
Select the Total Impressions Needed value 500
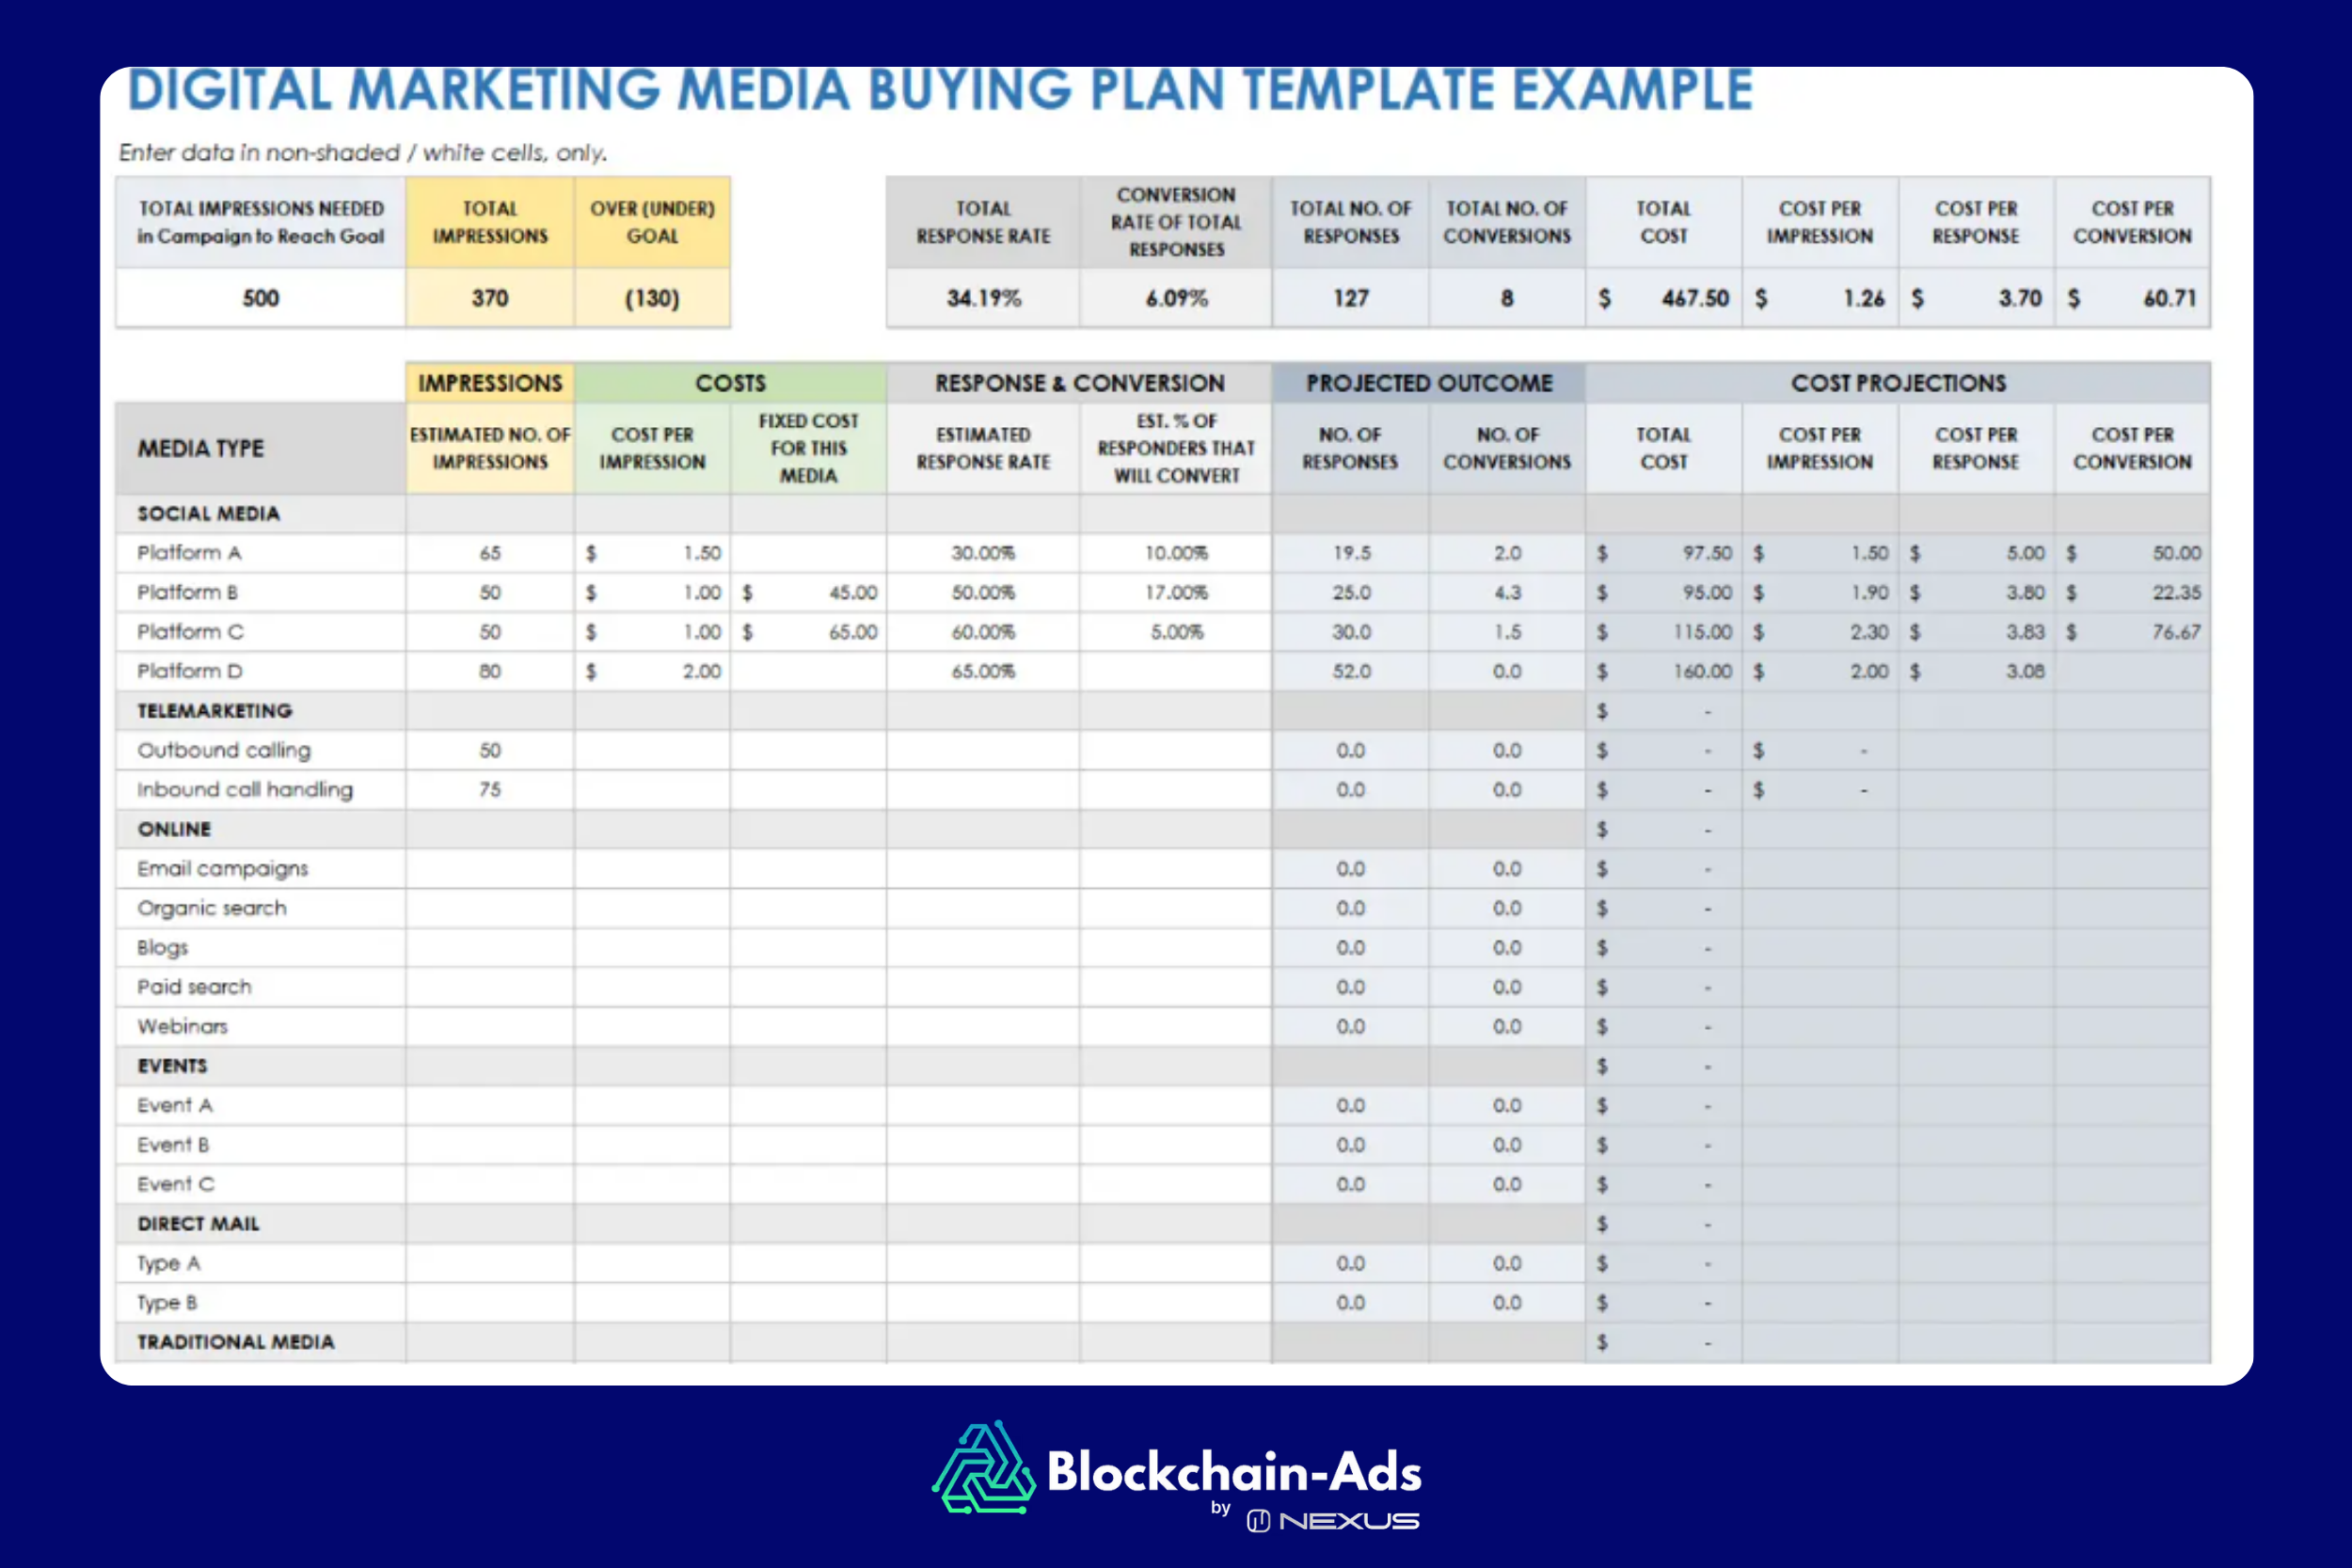click(x=260, y=298)
